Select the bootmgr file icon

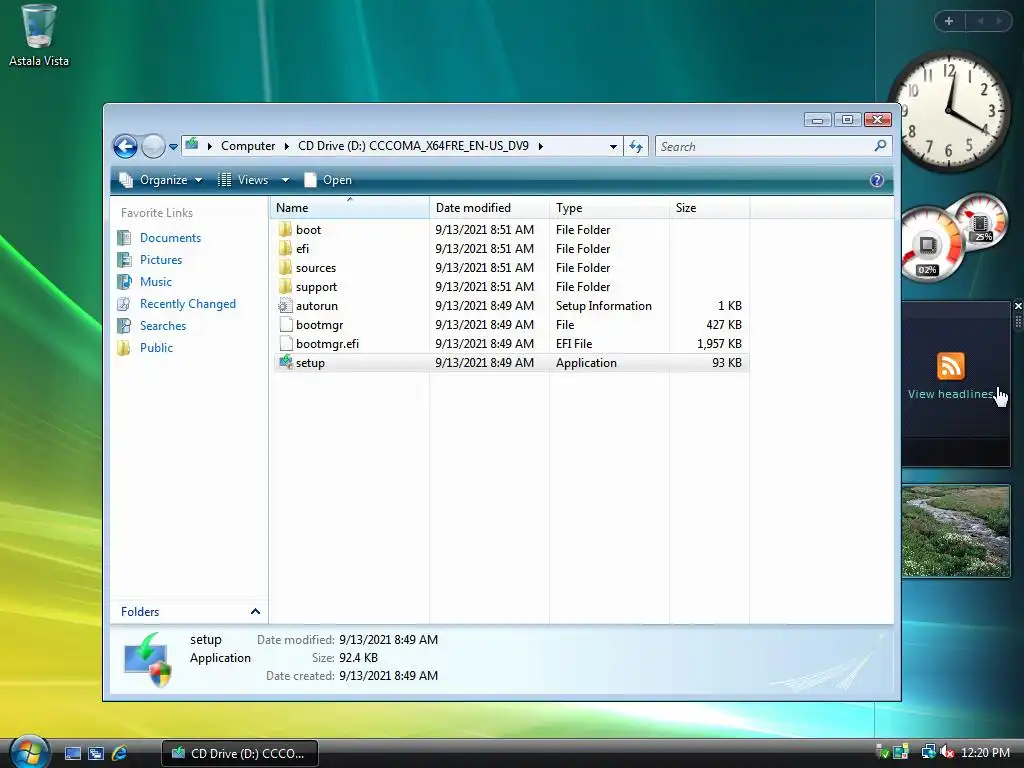(285, 324)
